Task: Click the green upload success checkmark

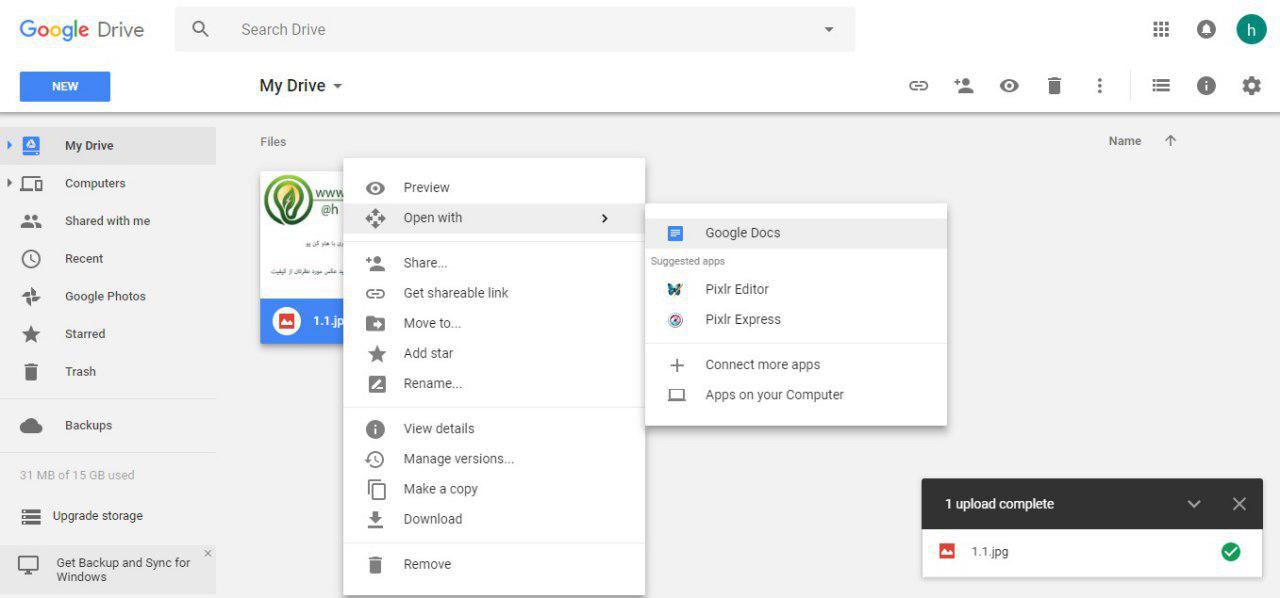Action: (1231, 551)
